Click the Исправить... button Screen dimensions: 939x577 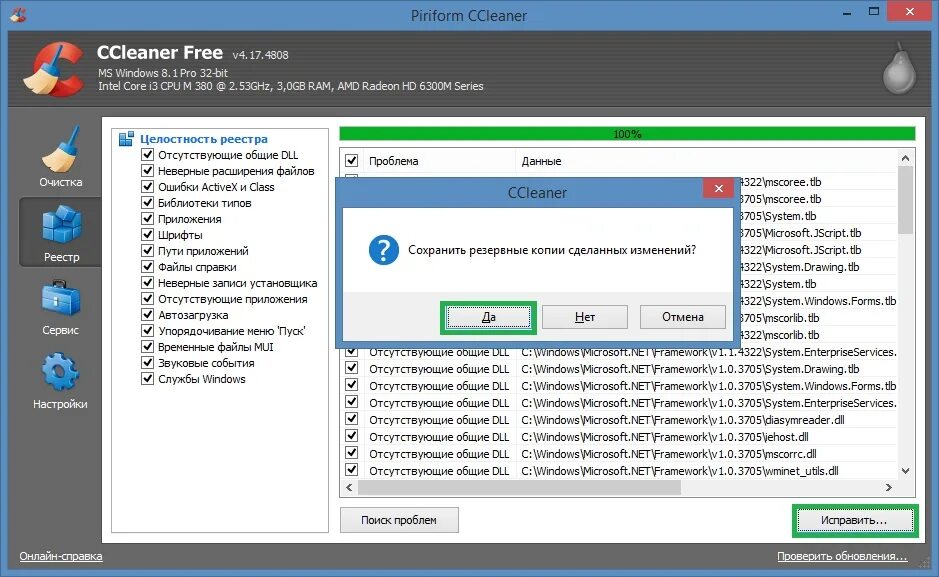(855, 520)
